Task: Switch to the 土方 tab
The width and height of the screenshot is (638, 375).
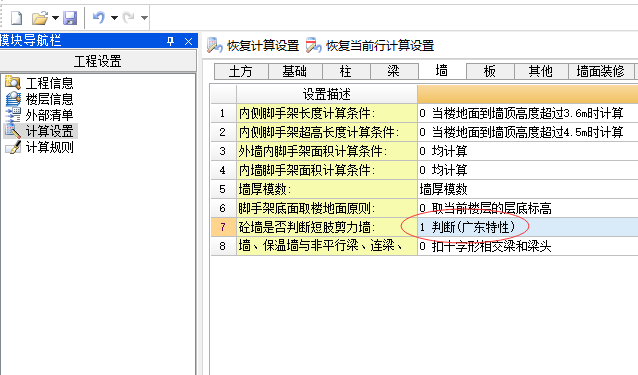Action: tap(241, 72)
